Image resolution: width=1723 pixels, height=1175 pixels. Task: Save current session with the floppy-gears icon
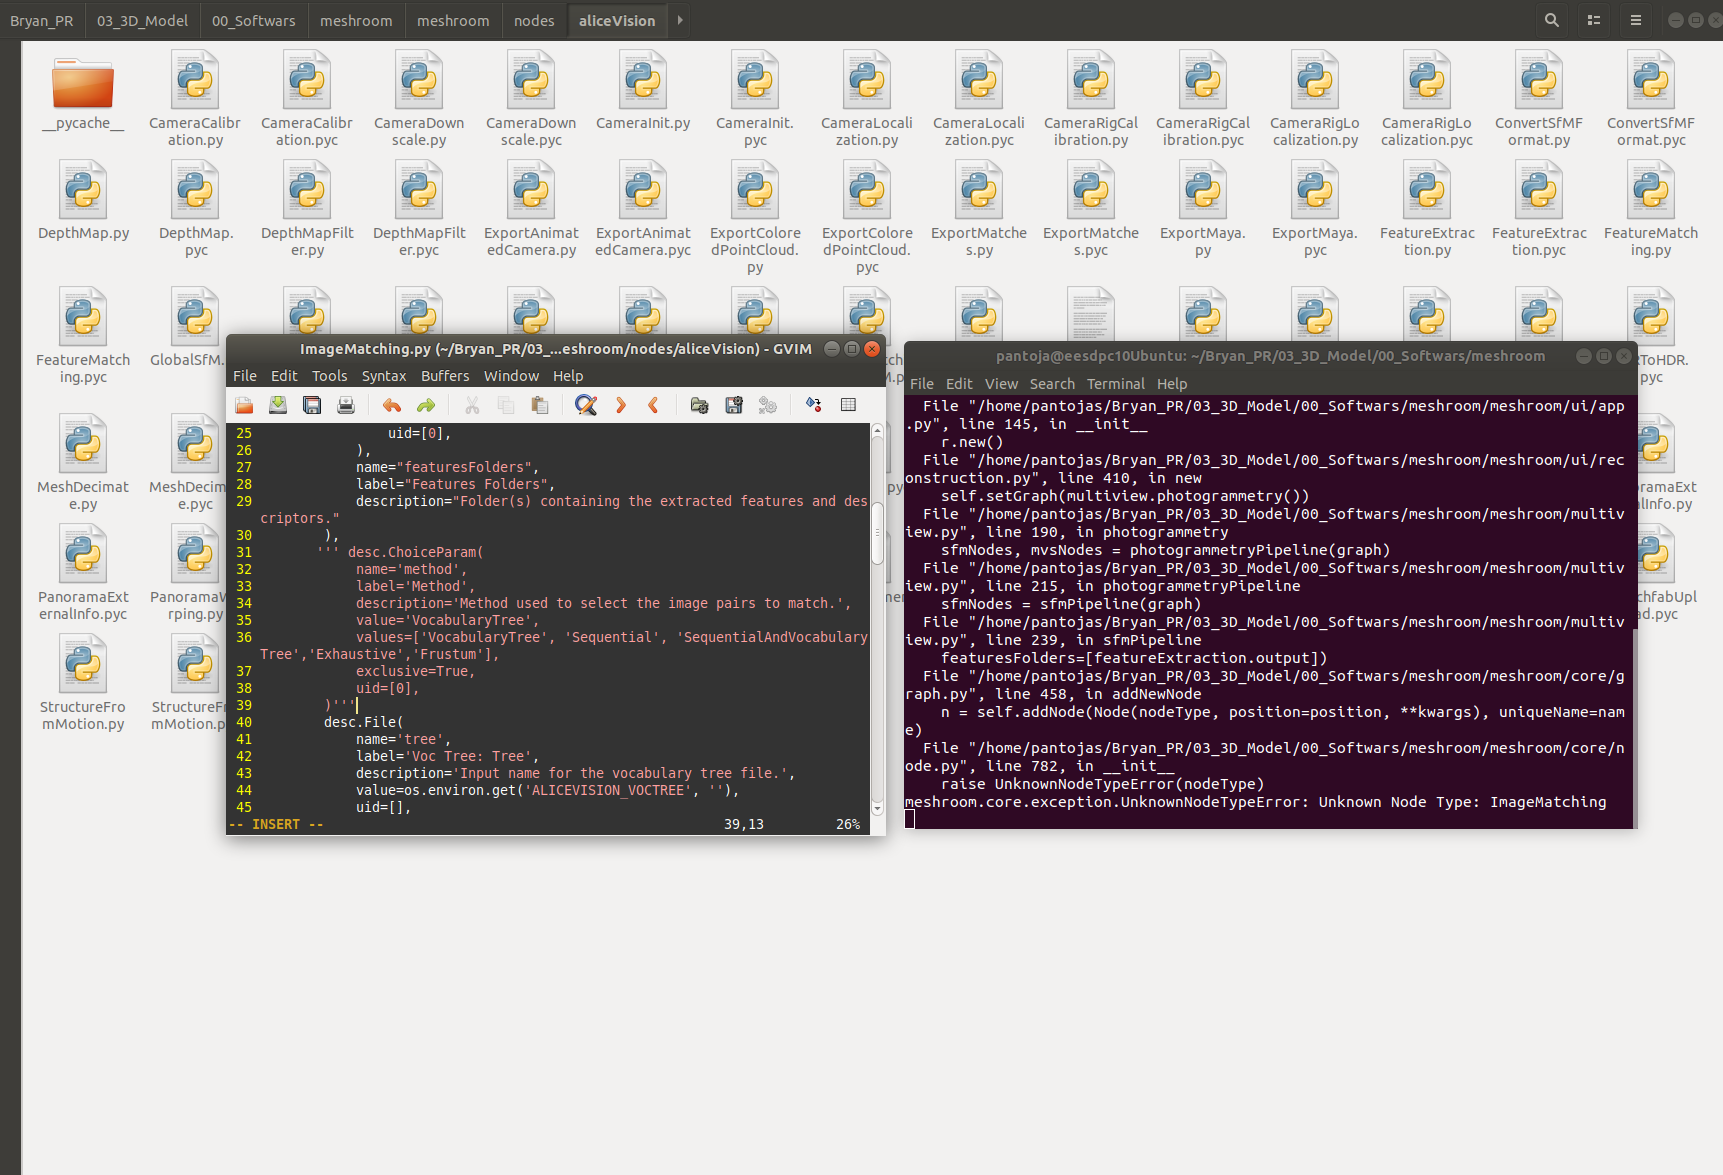tap(733, 404)
